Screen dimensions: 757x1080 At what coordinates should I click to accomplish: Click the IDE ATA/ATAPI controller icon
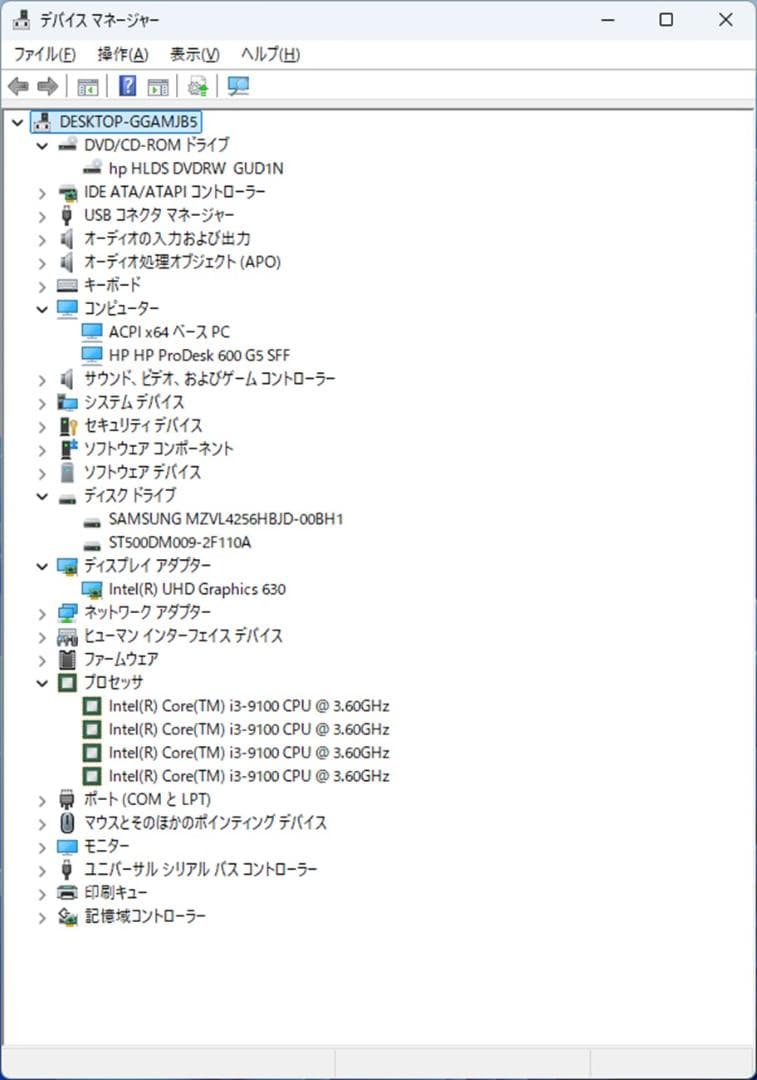point(68,192)
